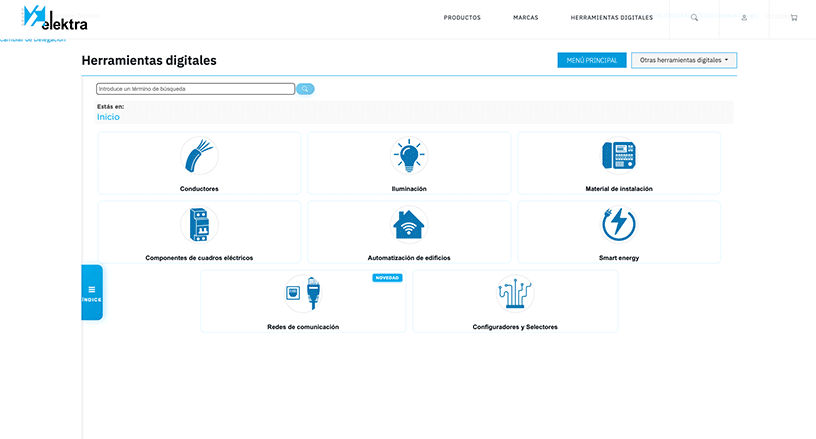Open the user account icon
Image resolution: width=816 pixels, height=439 pixels.
pyautogui.click(x=744, y=18)
